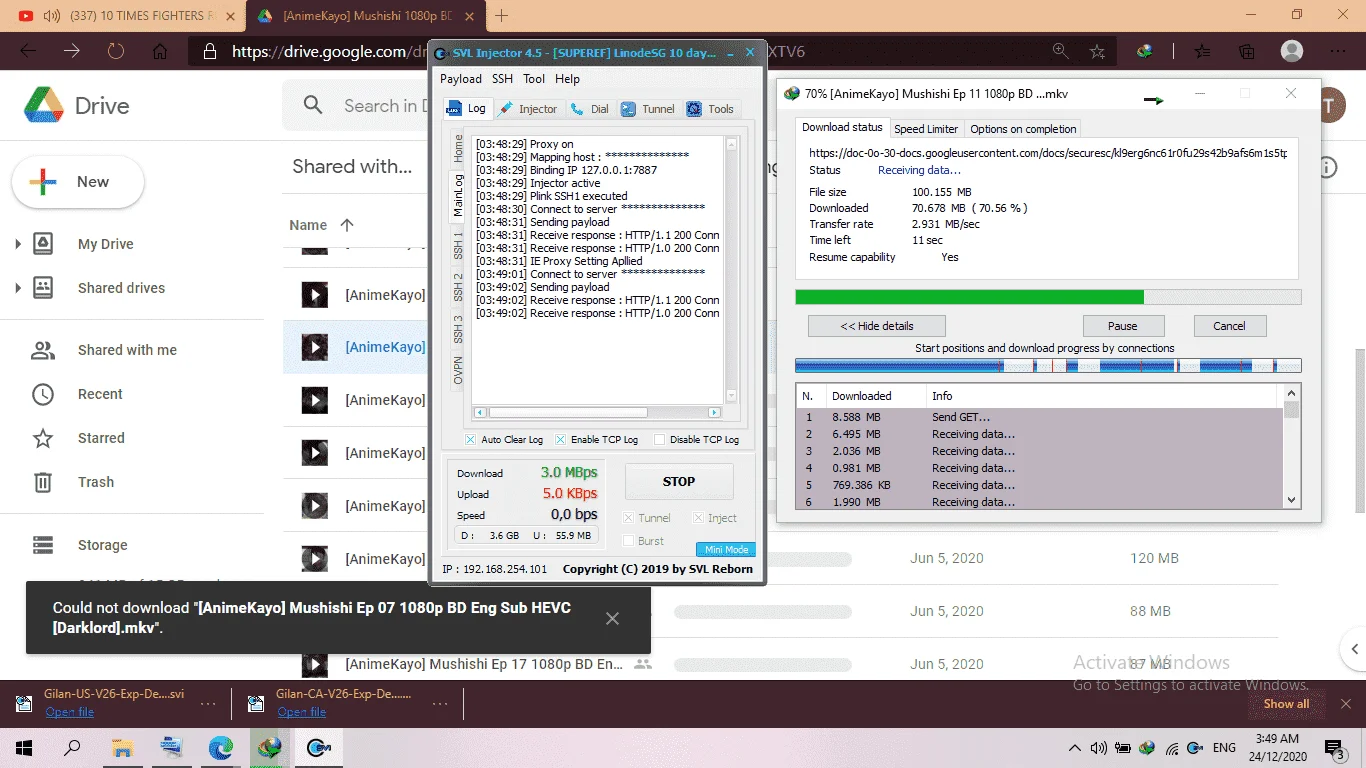Click browser favorites star icon

[1098, 51]
